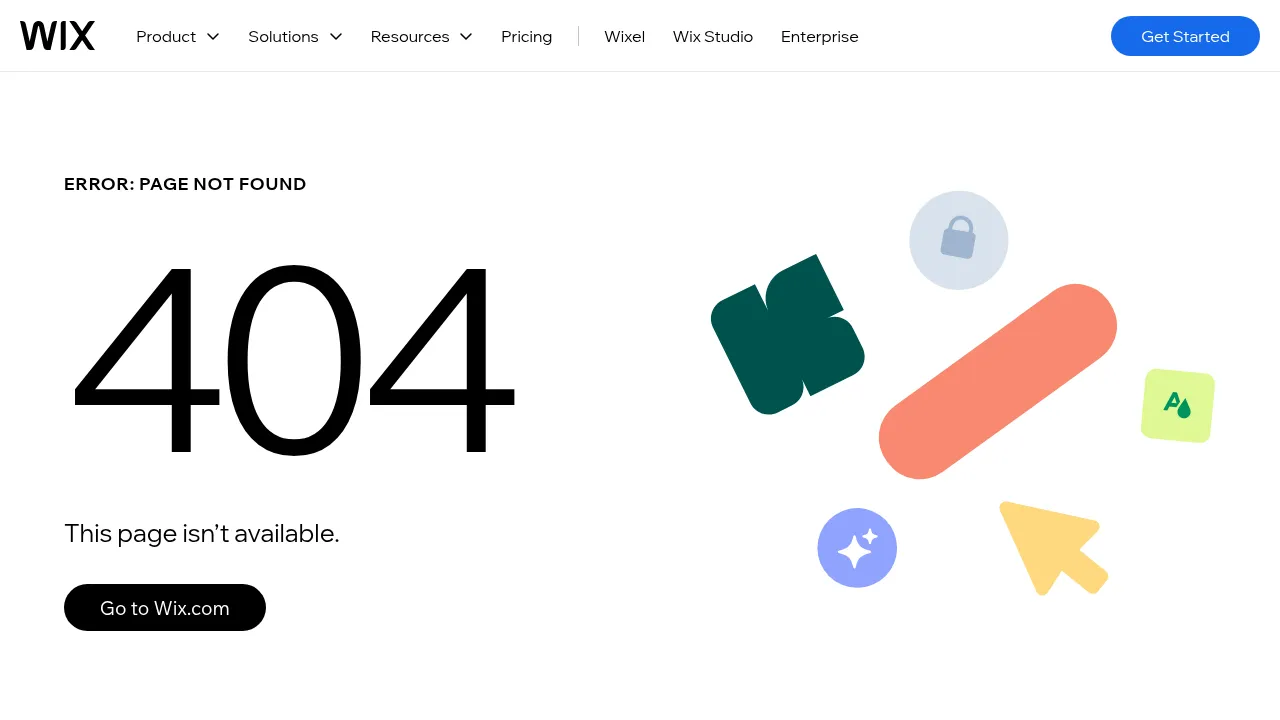Click the purple sparkle star icon
Image resolution: width=1280 pixels, height=720 pixels.
tap(857, 548)
